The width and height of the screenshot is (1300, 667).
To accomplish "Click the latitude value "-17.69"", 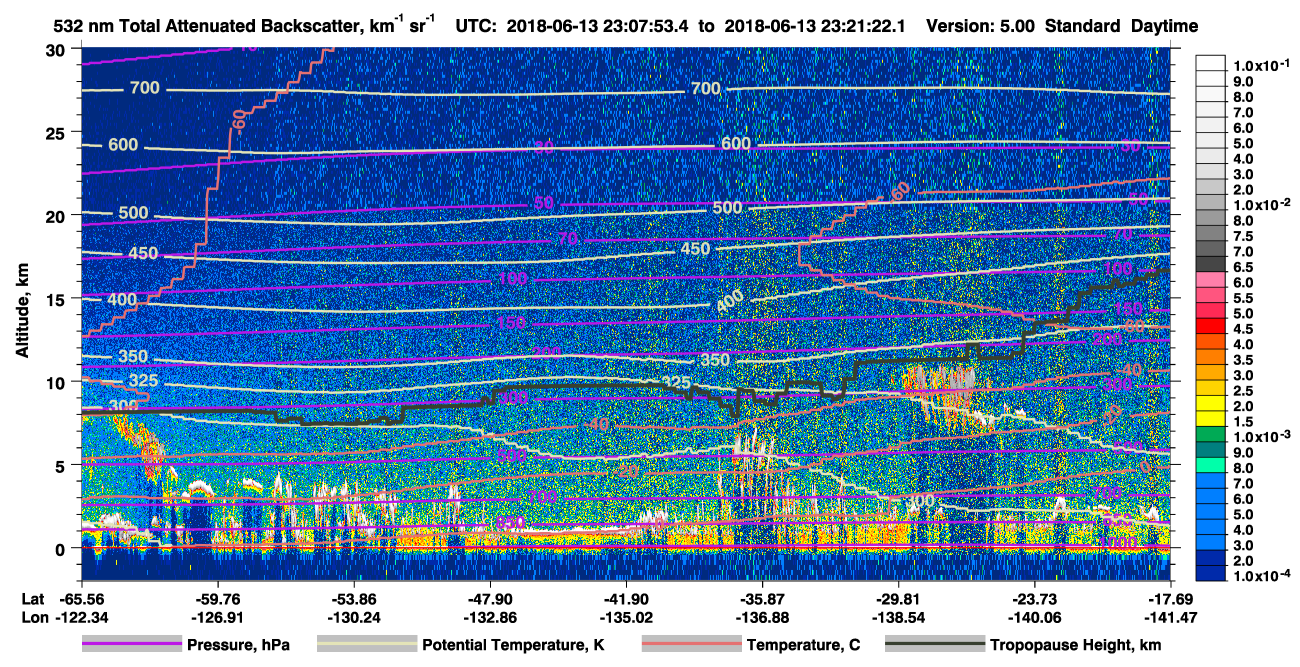I will [x=1170, y=599].
